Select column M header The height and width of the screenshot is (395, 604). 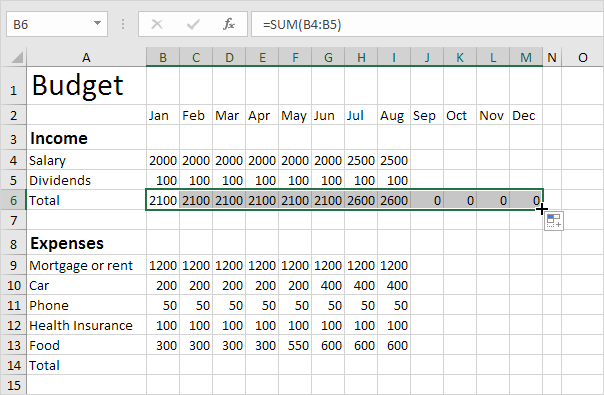(x=526, y=57)
